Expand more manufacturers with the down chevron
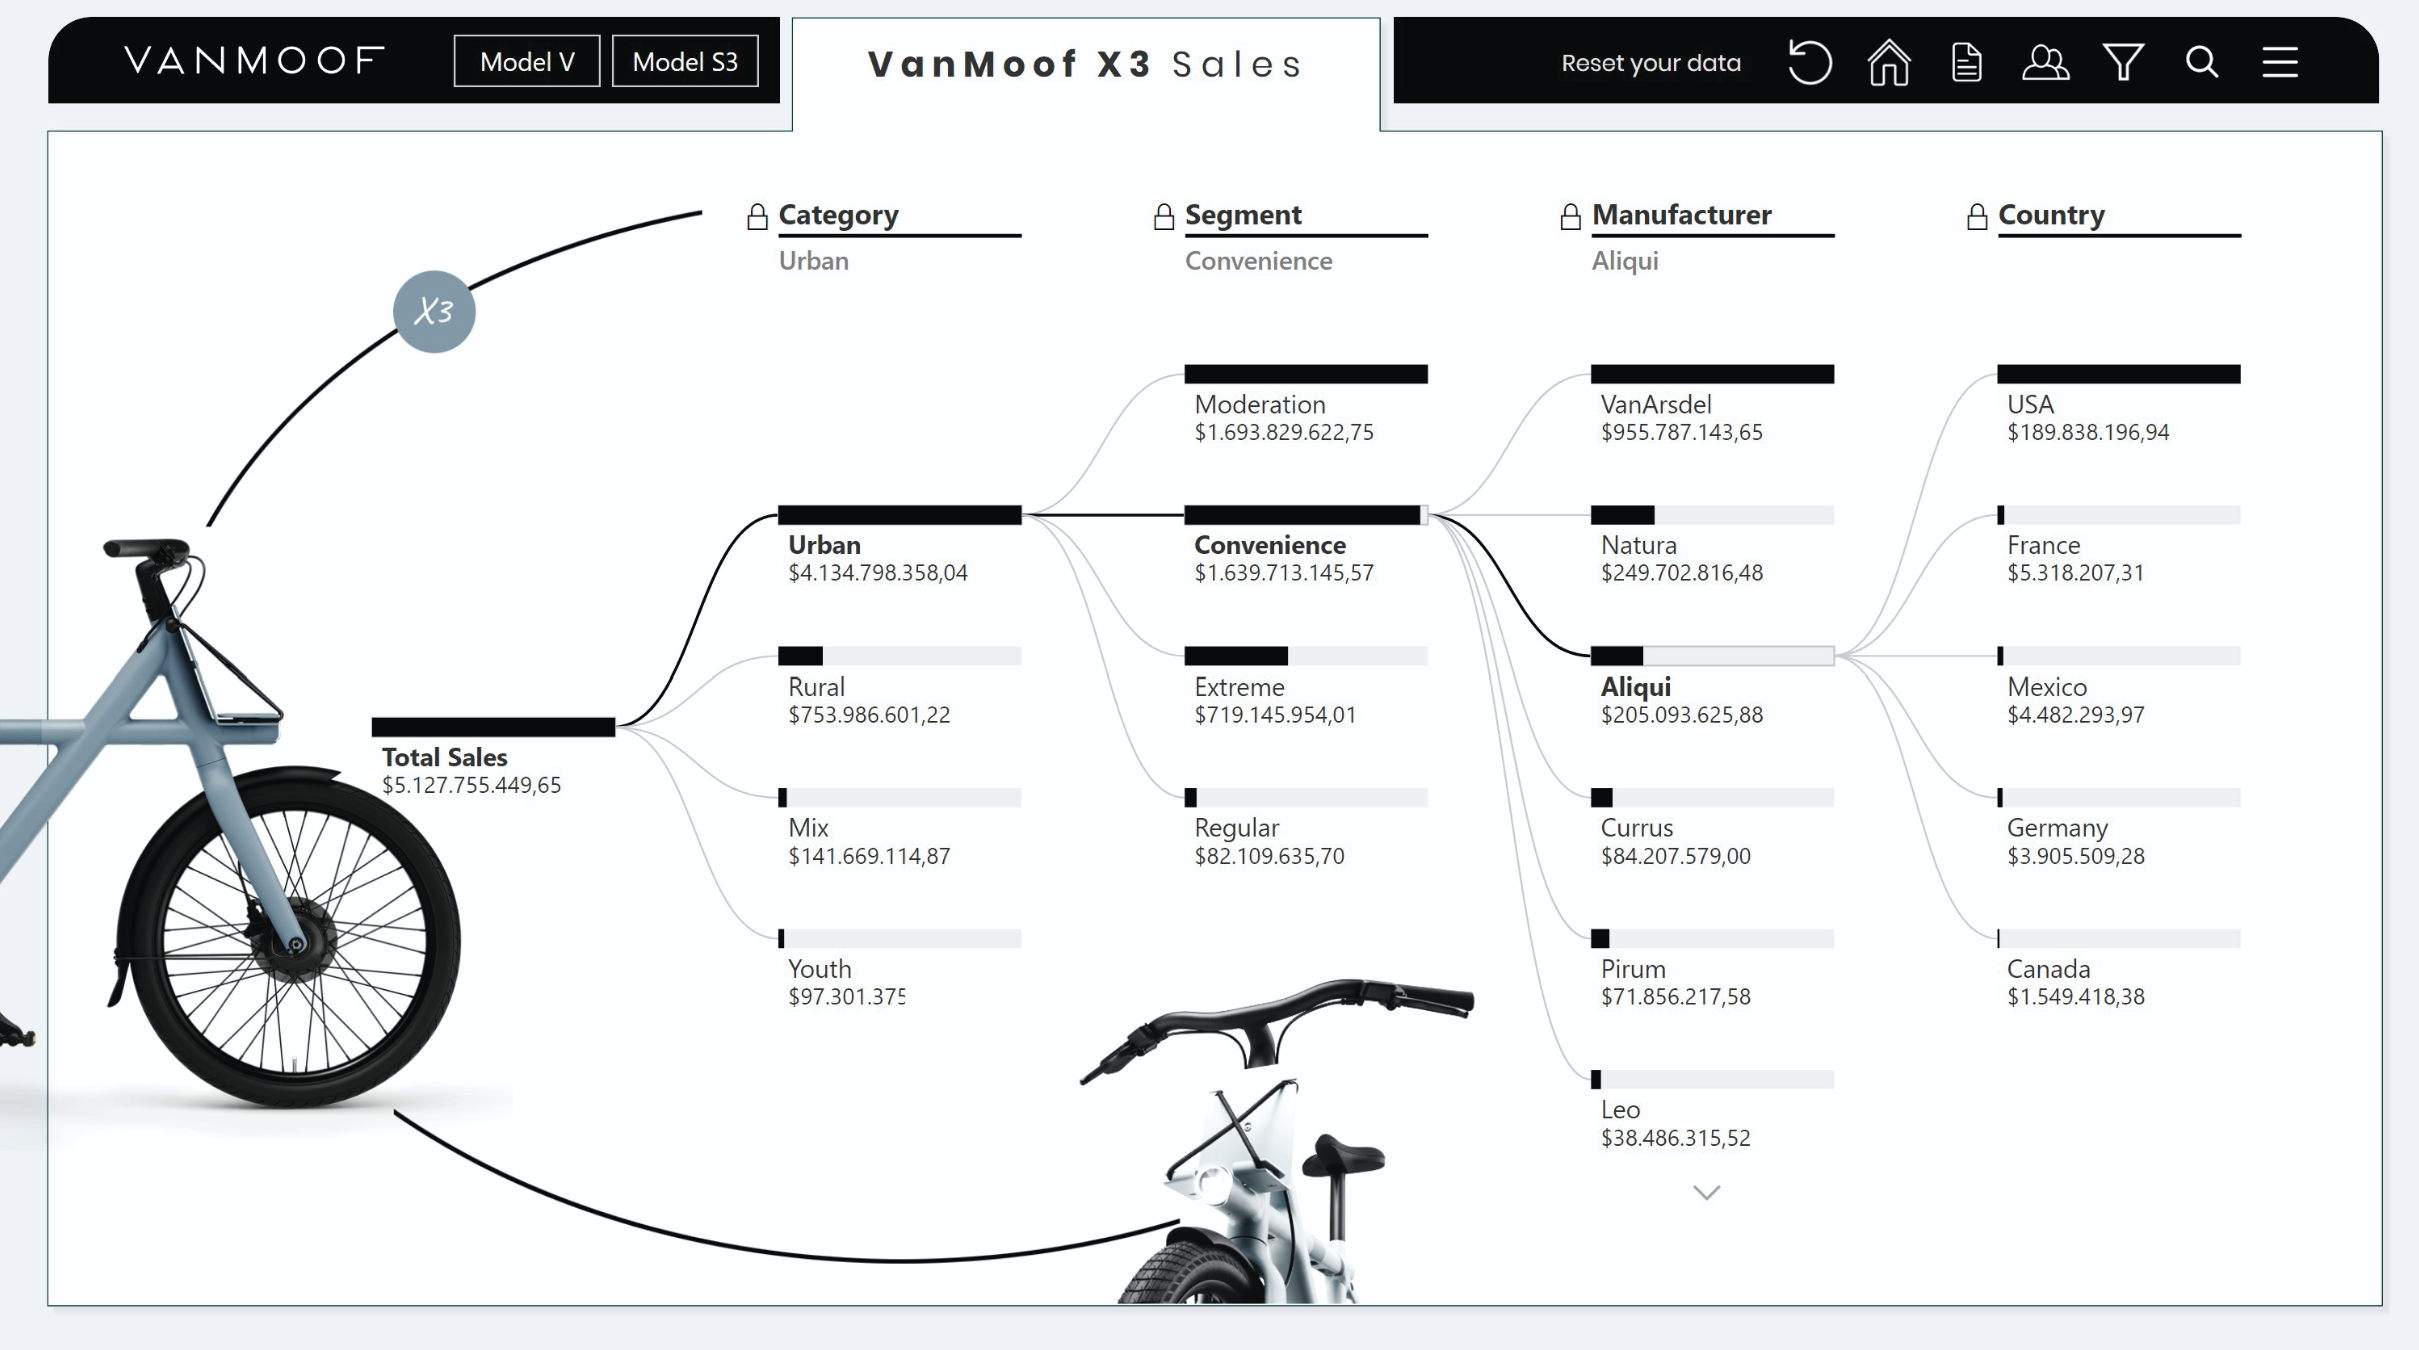The image size is (2419, 1350). 1706,1192
